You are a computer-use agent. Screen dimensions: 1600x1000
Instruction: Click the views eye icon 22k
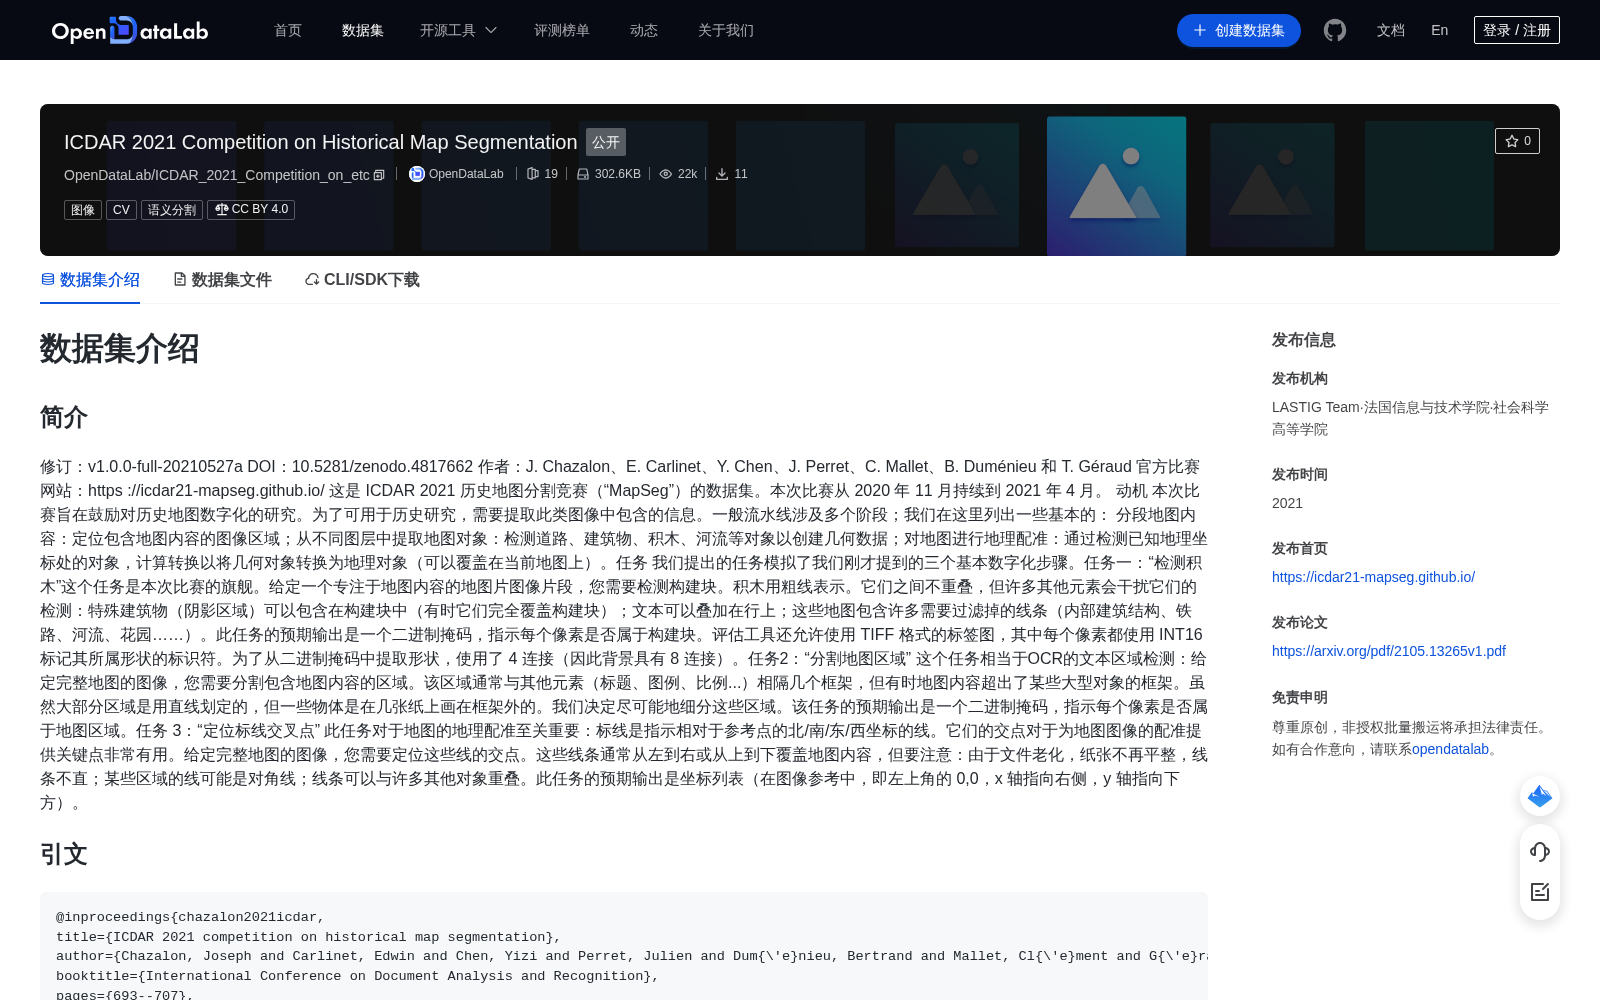point(666,174)
